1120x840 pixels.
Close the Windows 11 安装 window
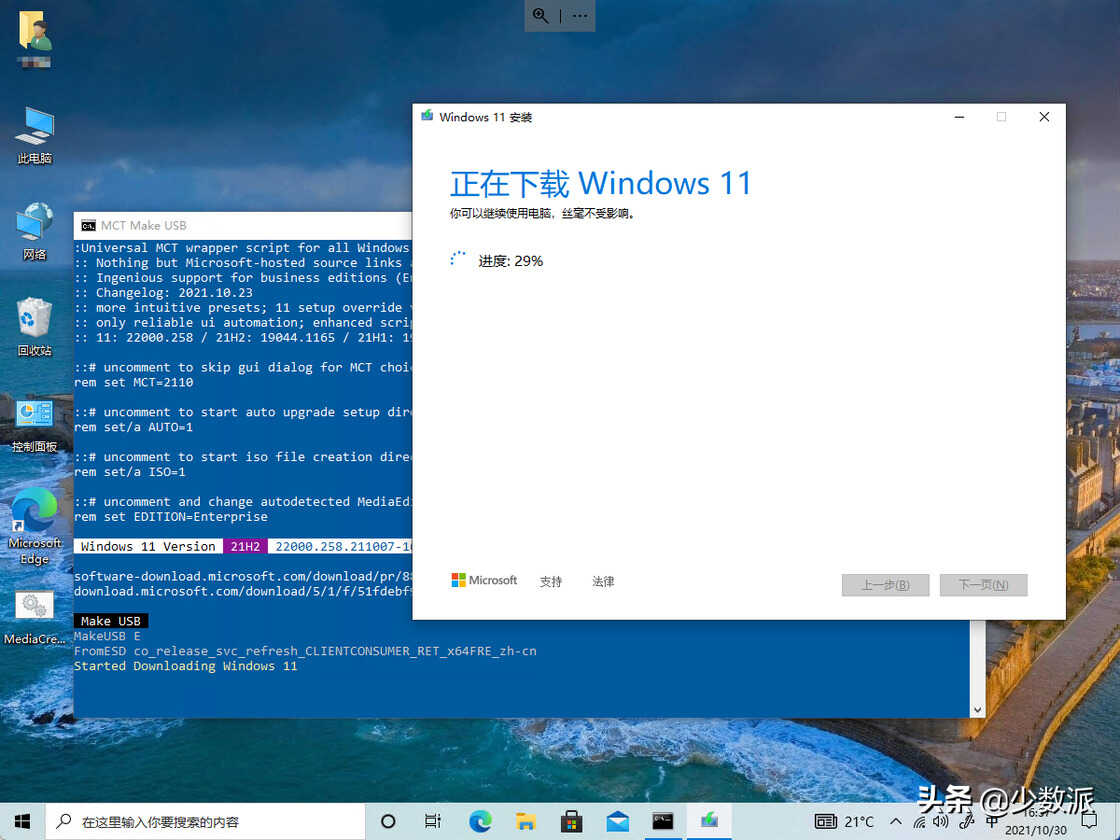[x=1044, y=117]
